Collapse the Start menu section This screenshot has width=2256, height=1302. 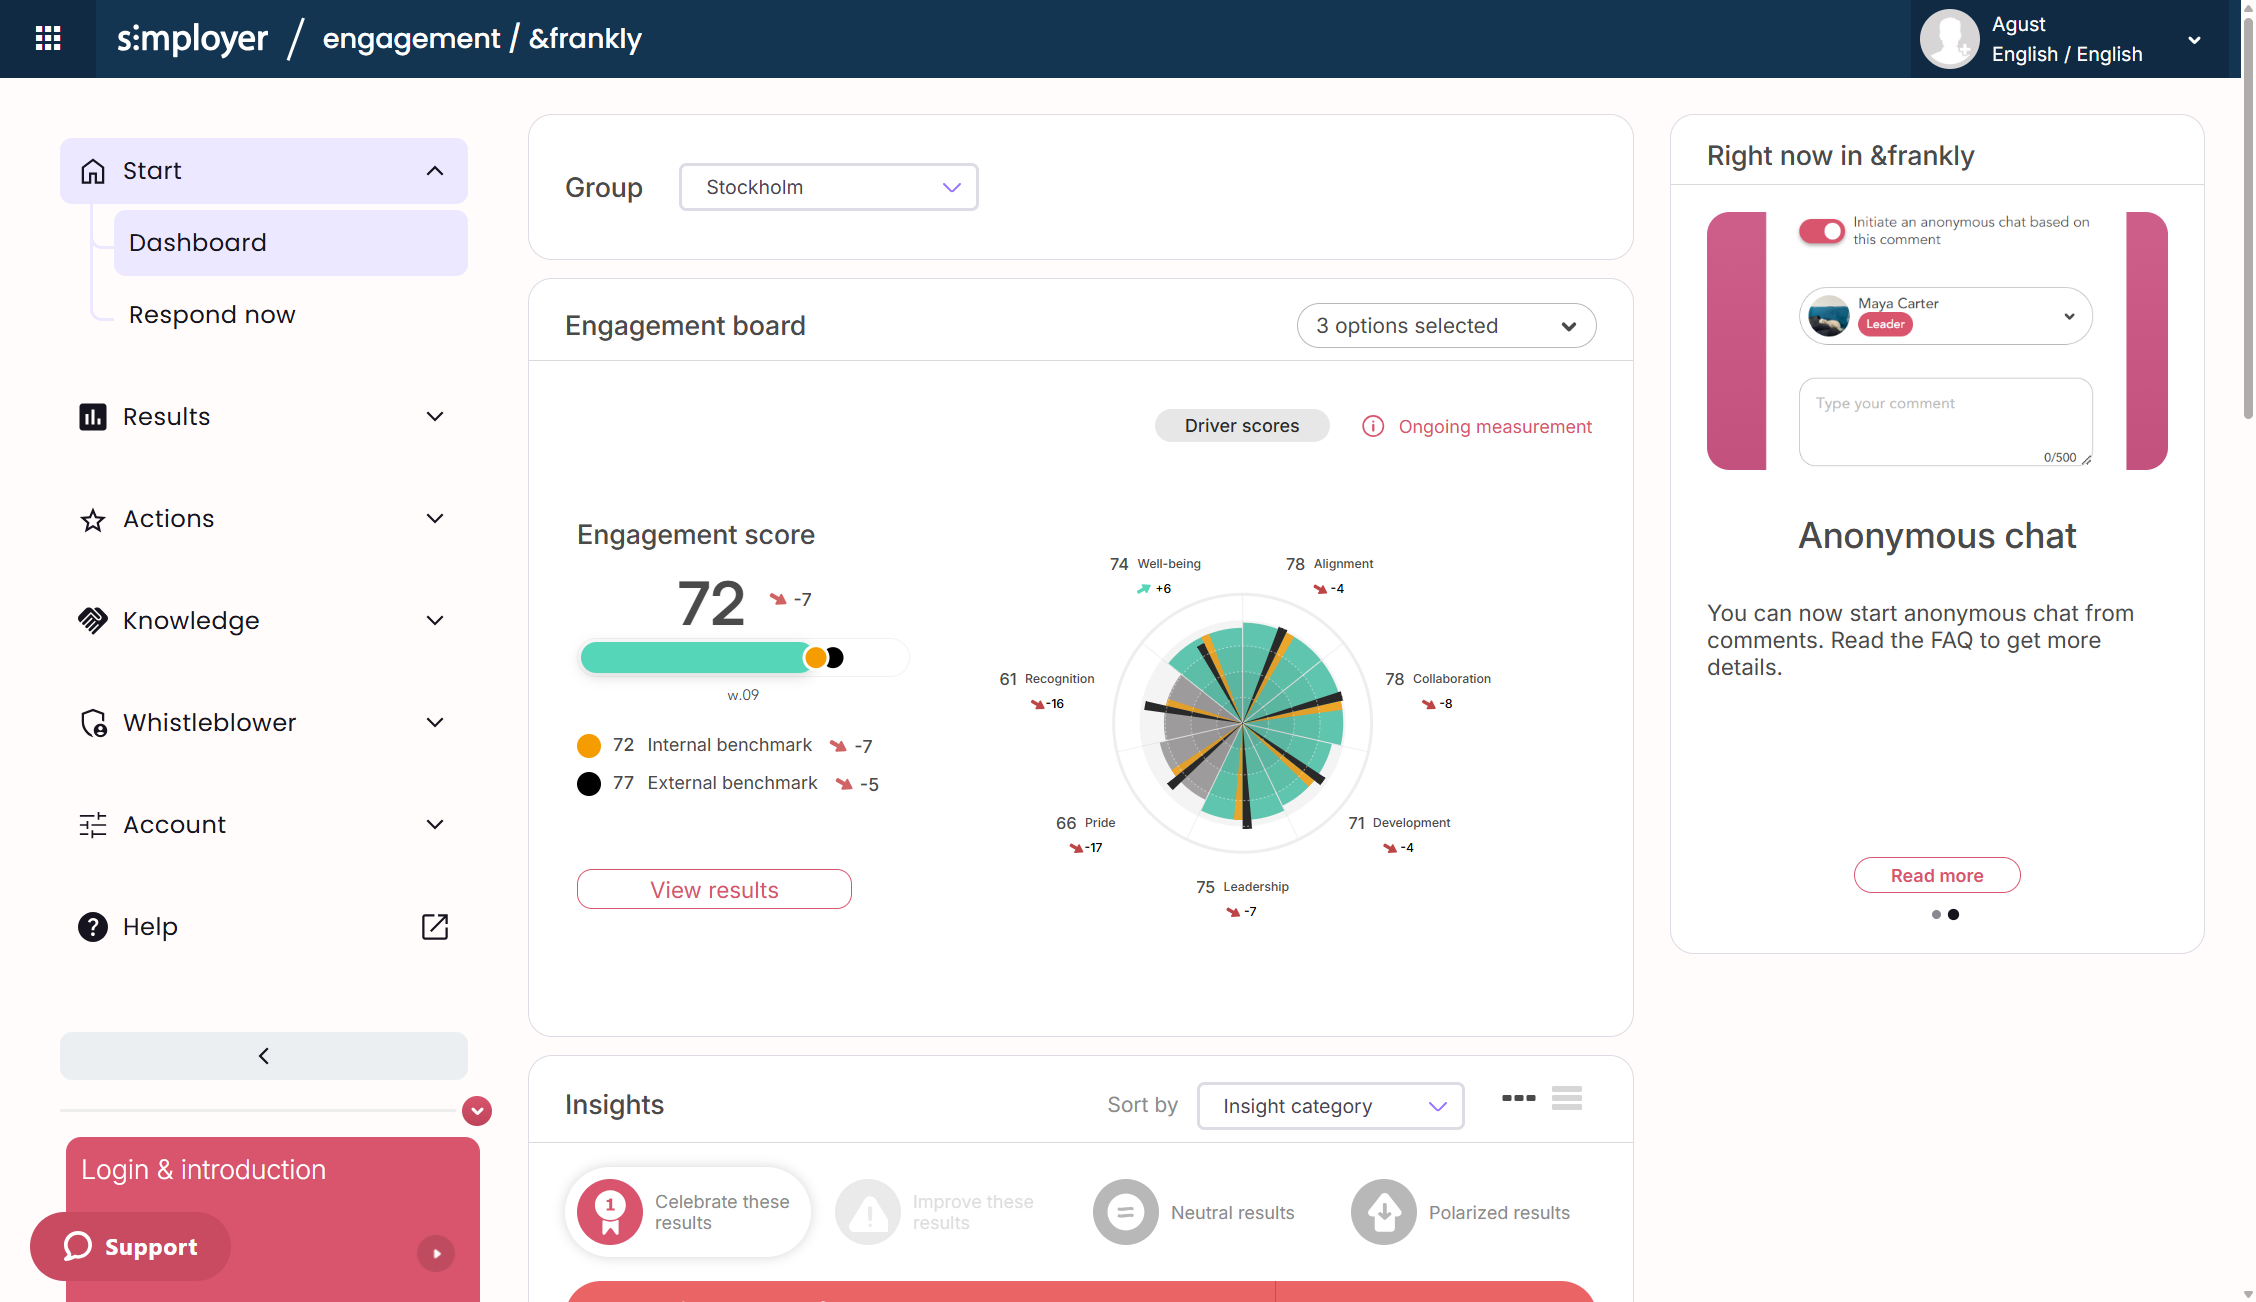tap(435, 171)
